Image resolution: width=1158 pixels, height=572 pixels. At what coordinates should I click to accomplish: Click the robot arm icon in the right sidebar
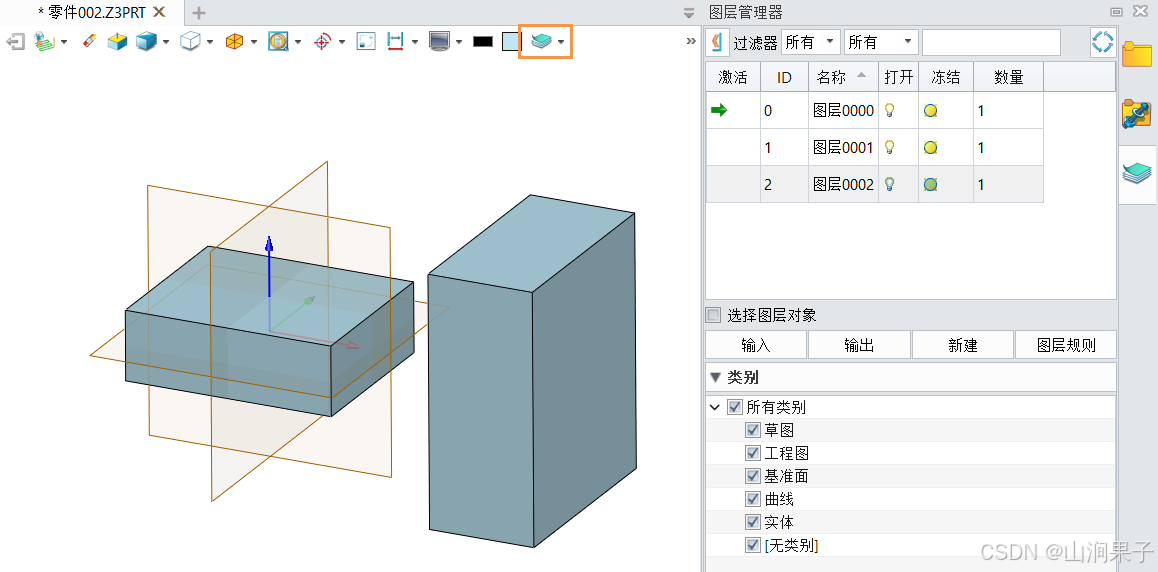coord(1137,114)
